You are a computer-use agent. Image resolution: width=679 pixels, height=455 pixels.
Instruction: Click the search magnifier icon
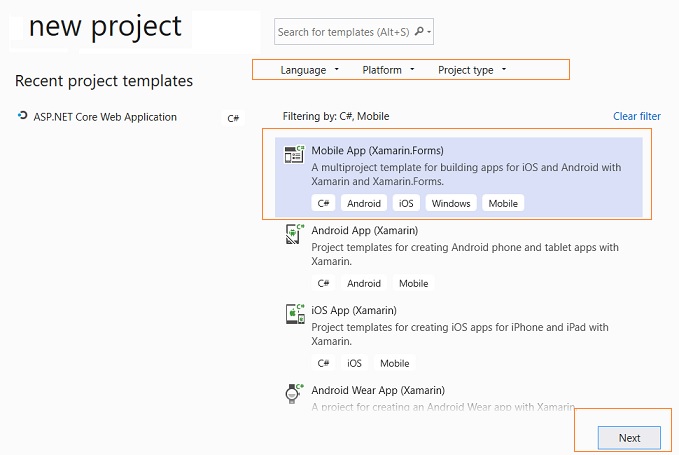coord(419,32)
